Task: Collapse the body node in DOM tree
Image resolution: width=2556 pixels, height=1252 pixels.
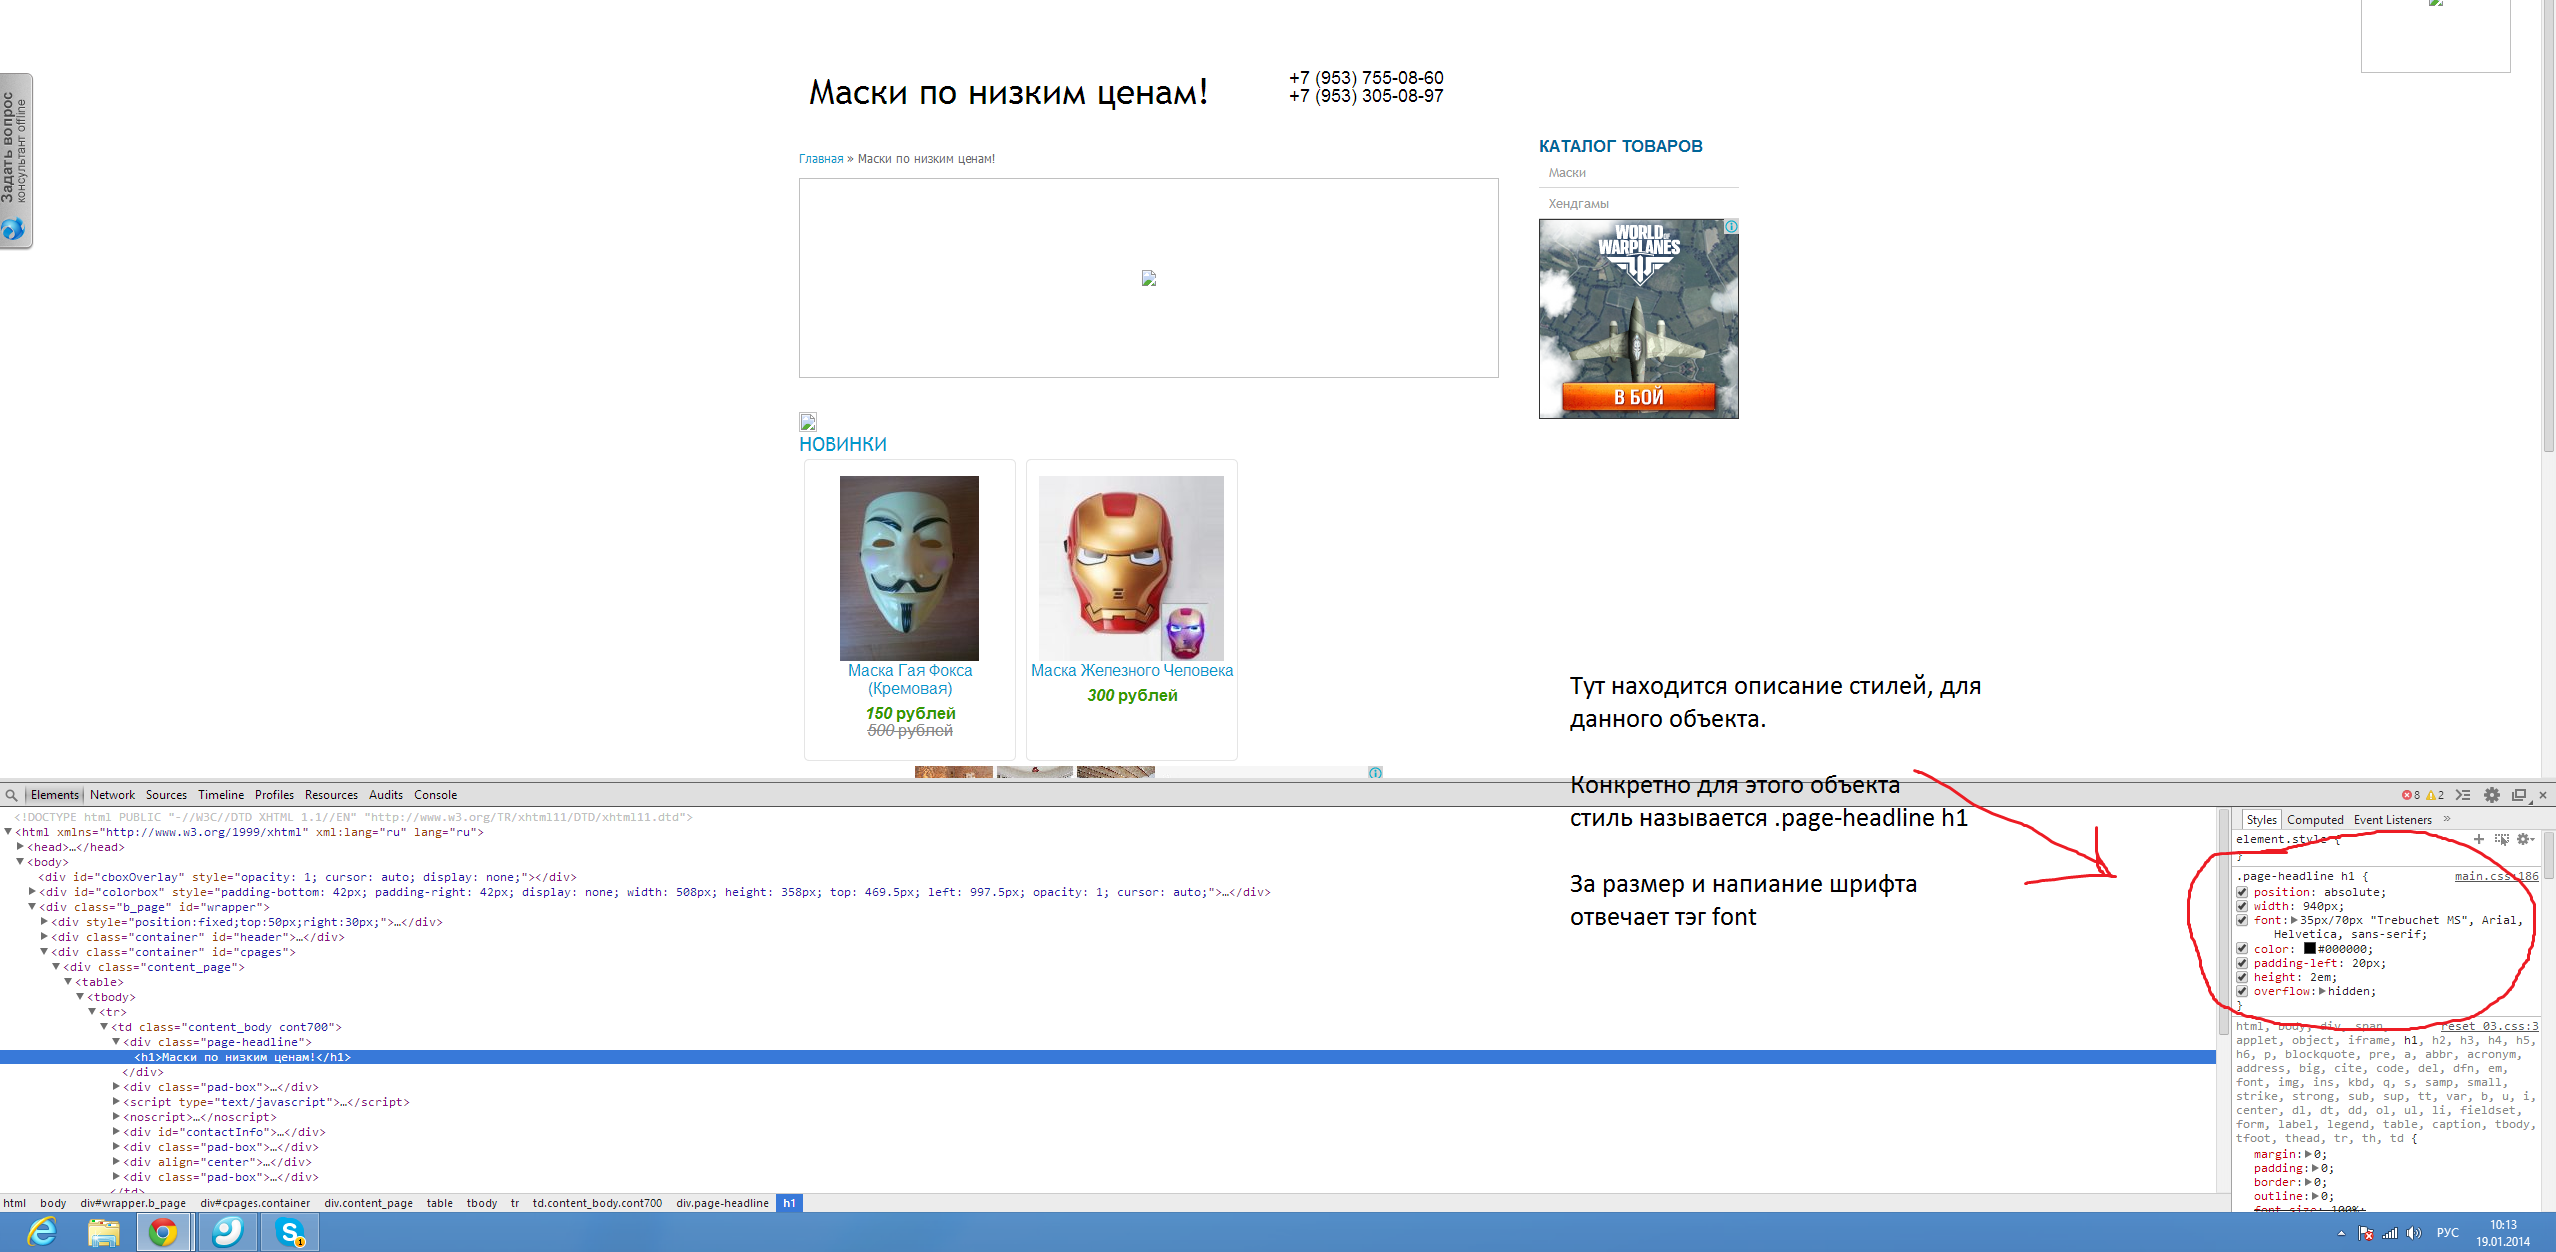Action: [x=20, y=862]
